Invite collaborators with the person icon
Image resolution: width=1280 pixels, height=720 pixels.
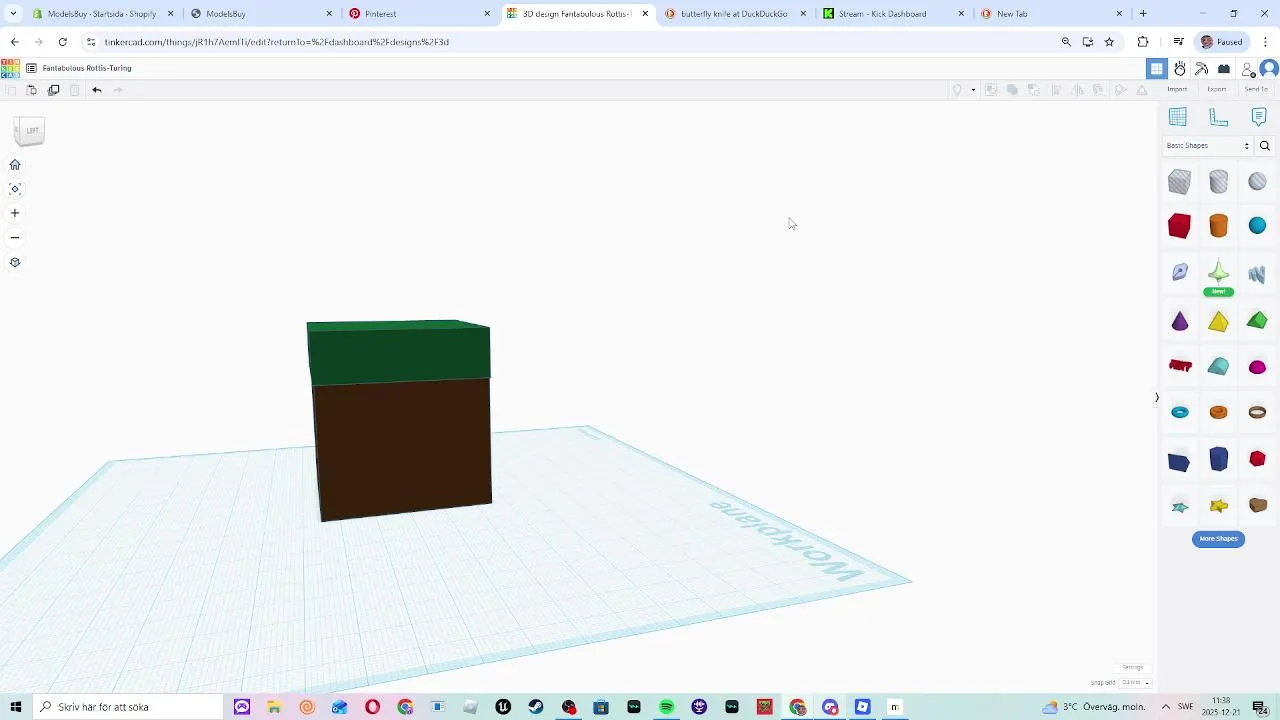(x=1247, y=68)
